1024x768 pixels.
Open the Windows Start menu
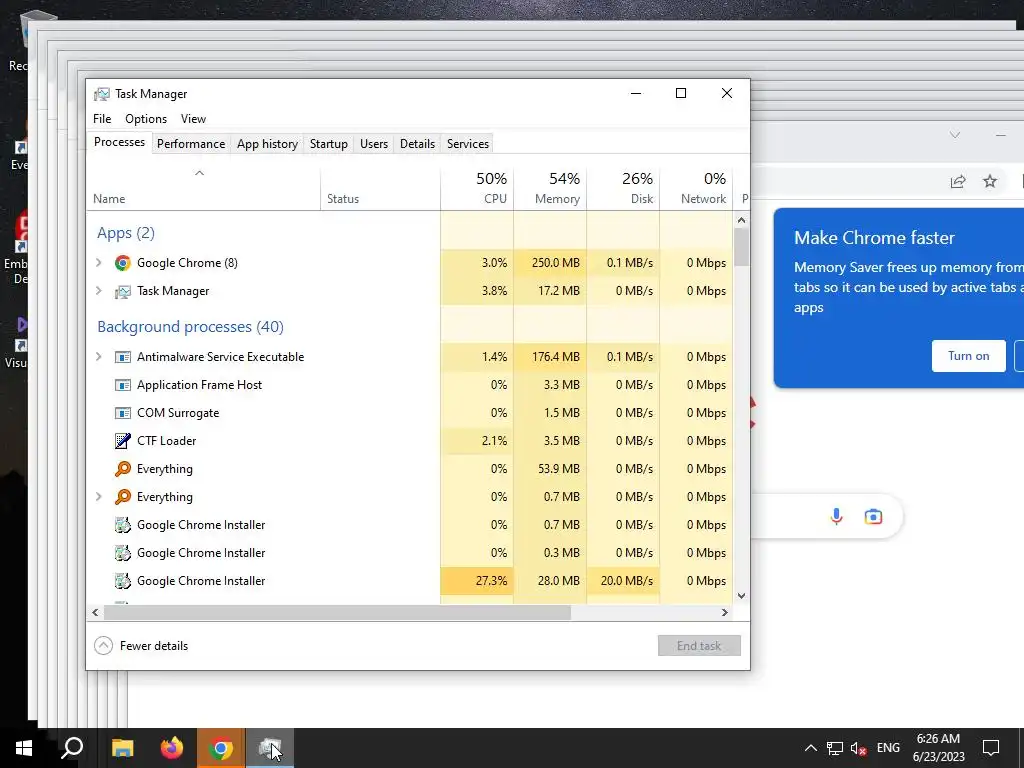pos(24,748)
